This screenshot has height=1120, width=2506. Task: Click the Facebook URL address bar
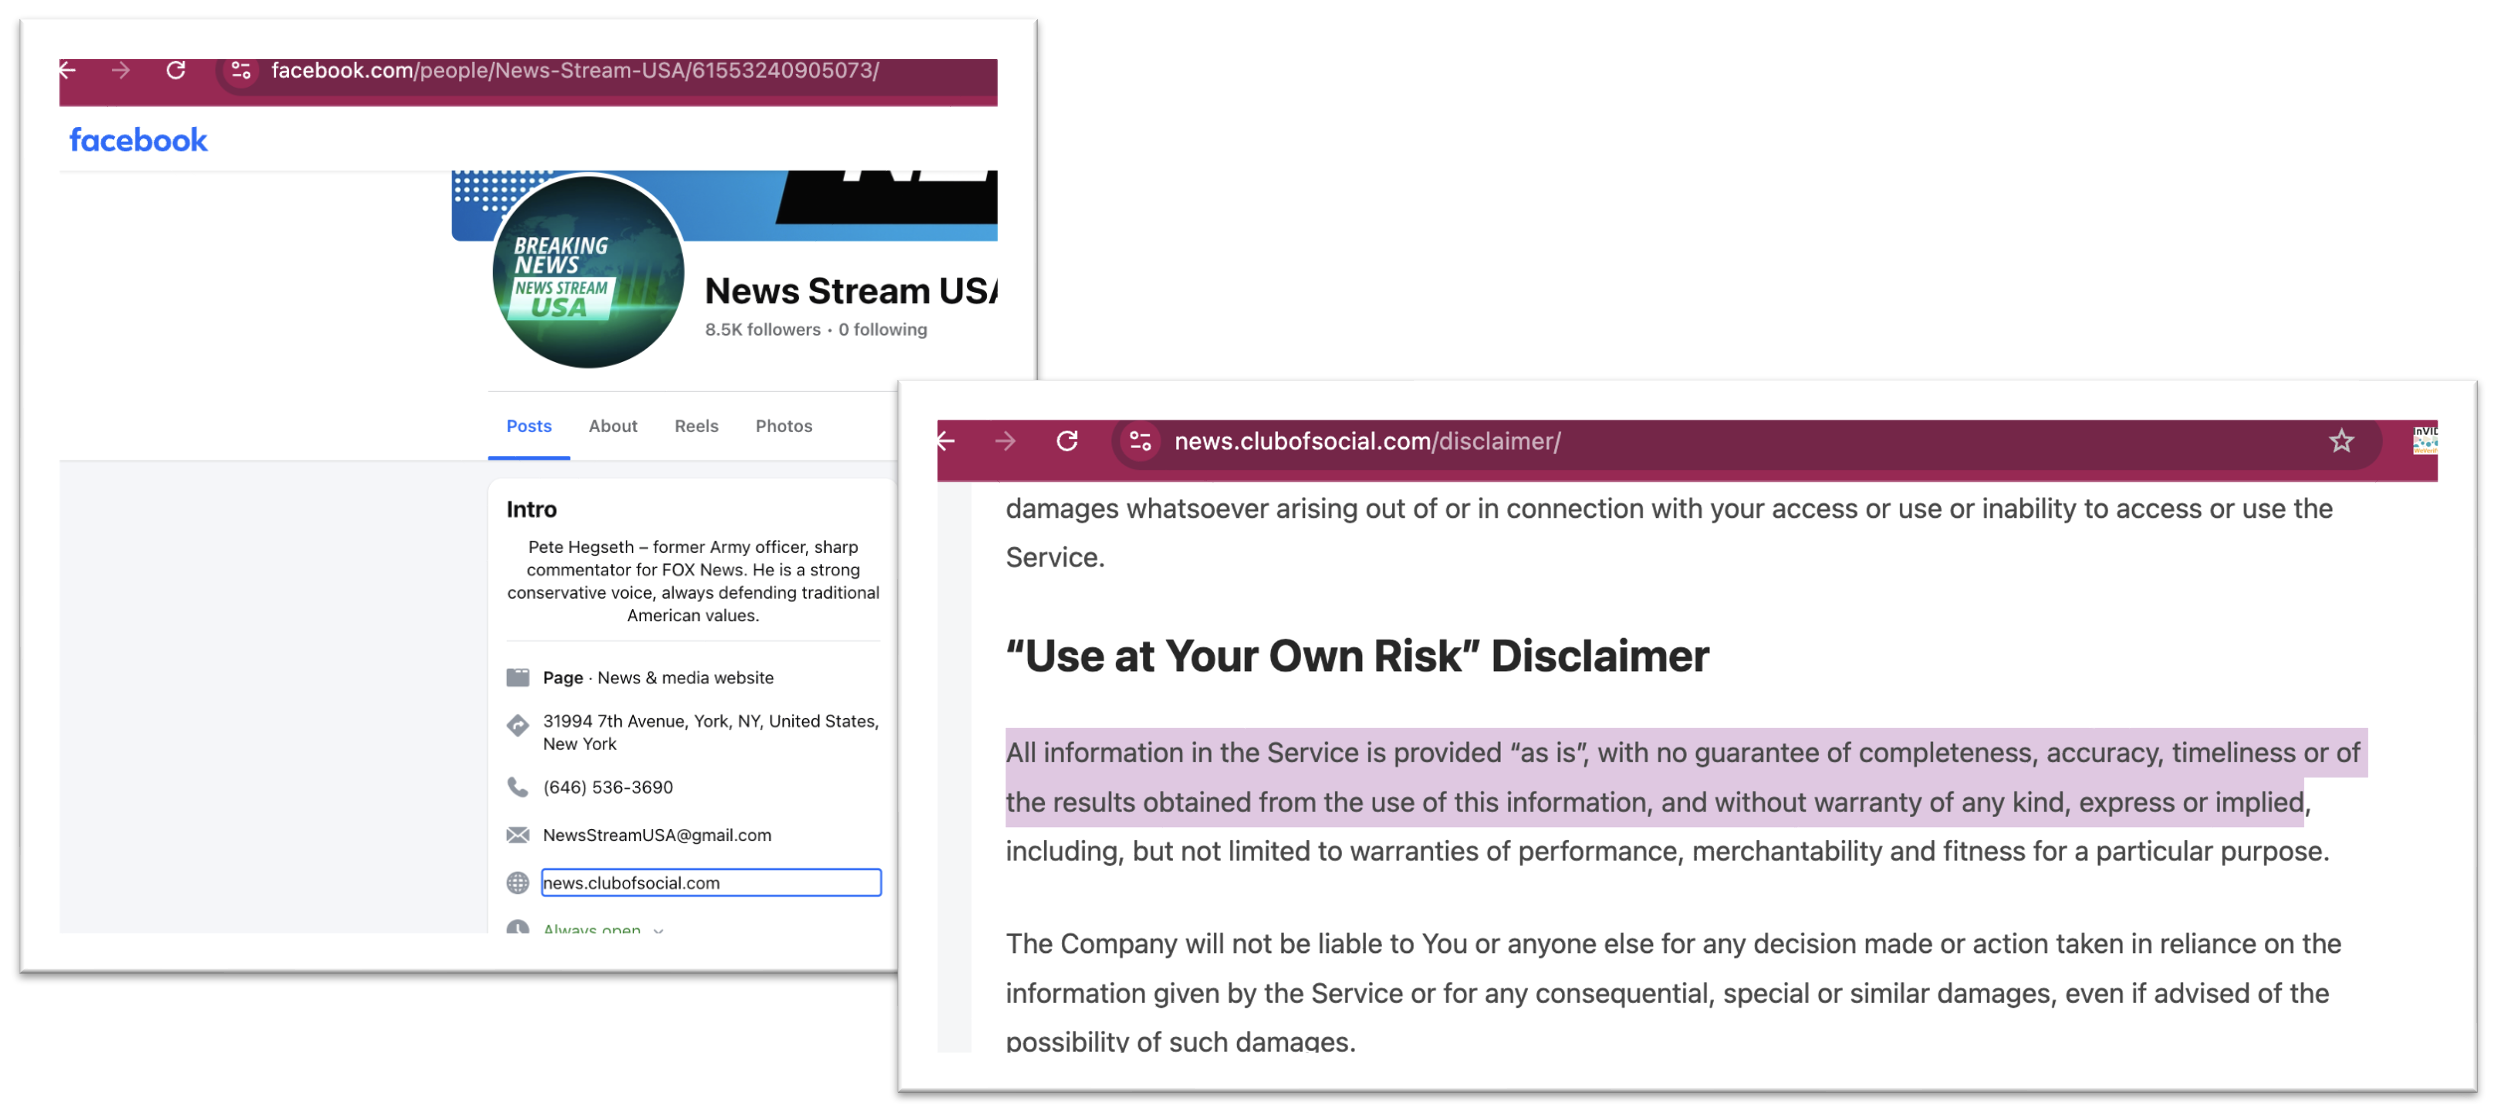pos(575,71)
